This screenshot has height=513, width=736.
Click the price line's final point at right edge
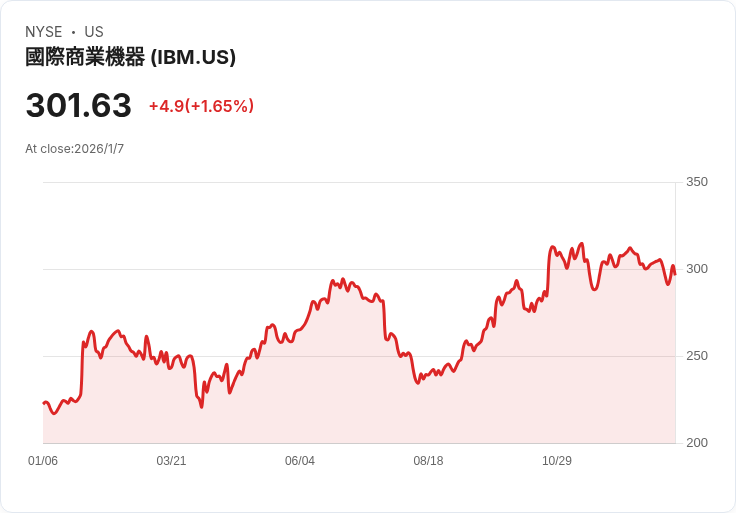pos(675,273)
